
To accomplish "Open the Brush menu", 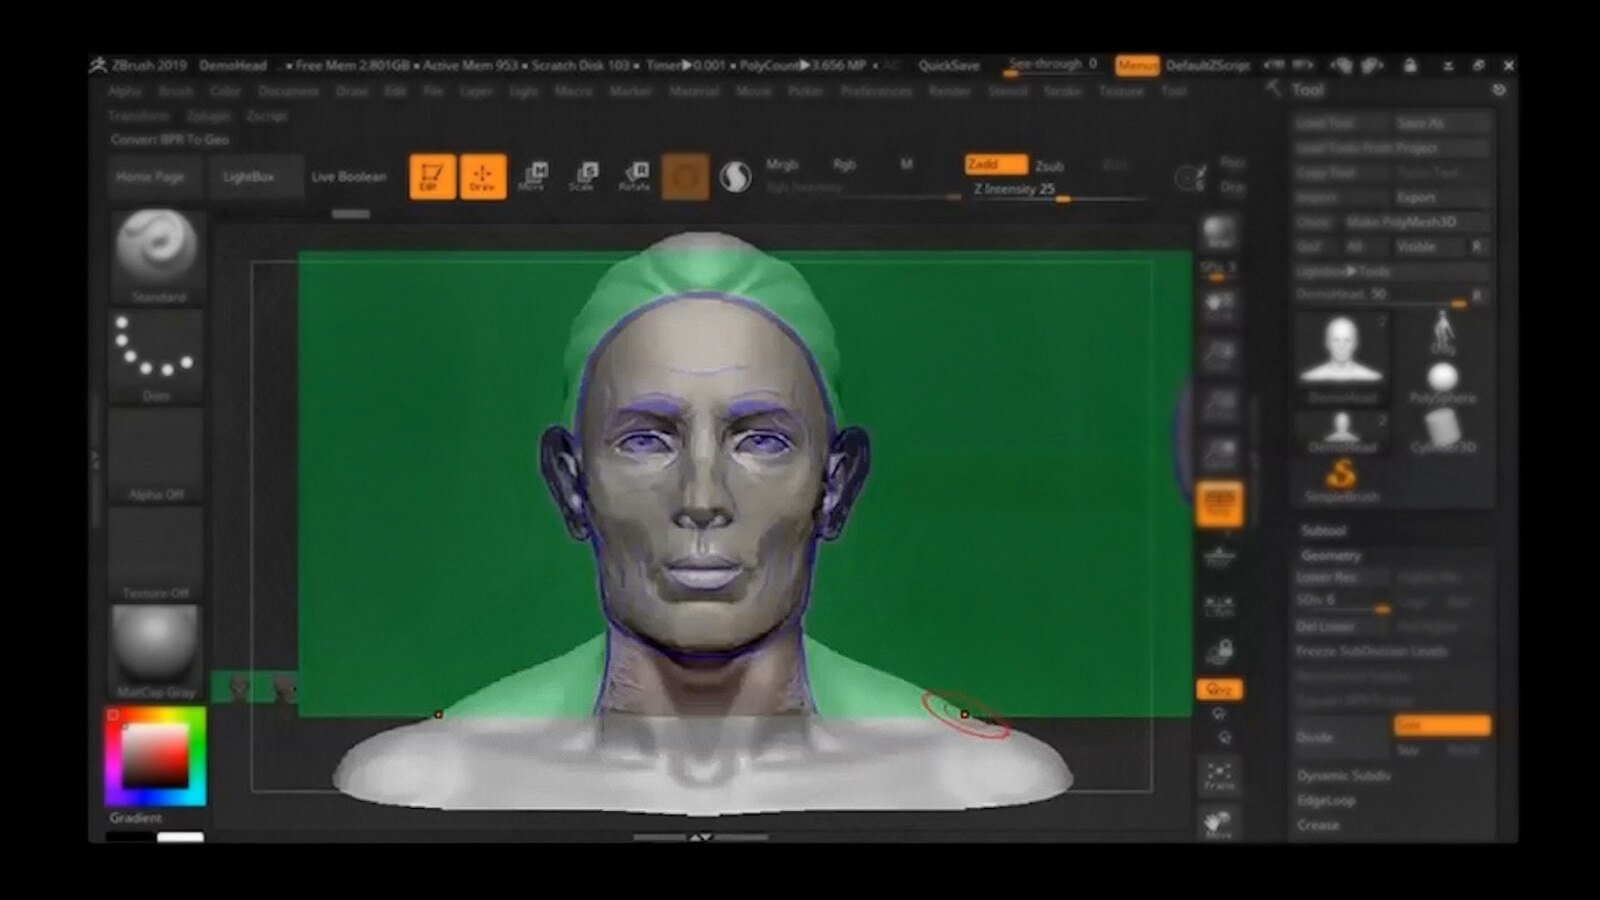I will coord(176,91).
